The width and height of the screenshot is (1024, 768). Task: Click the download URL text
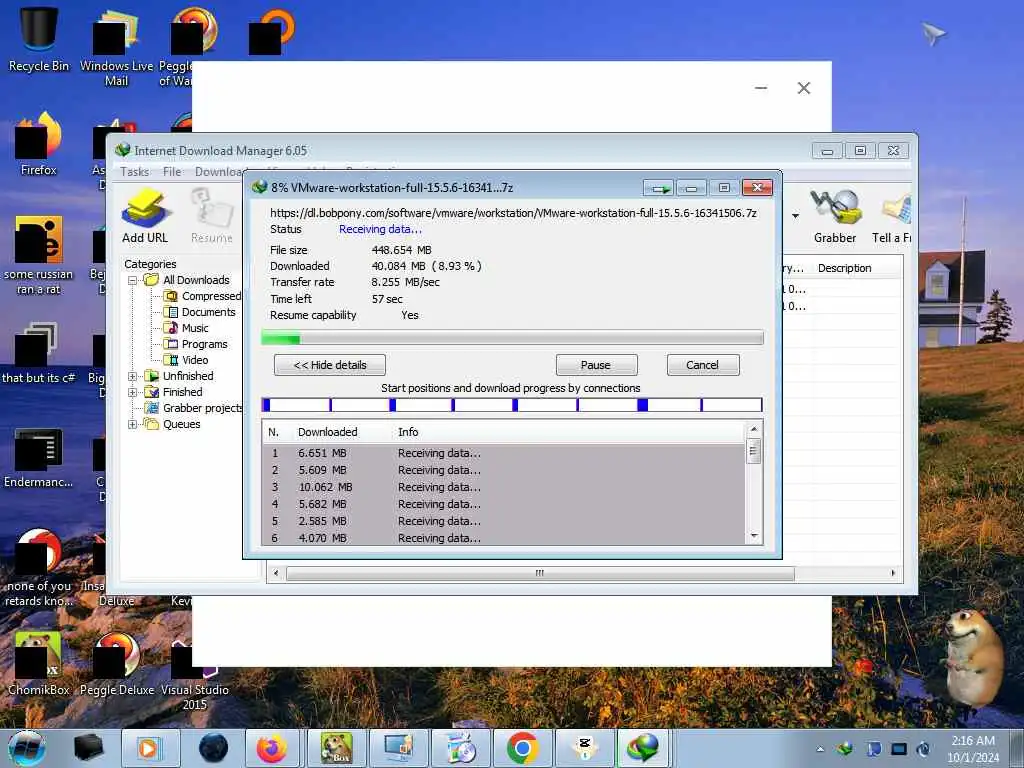click(513, 213)
